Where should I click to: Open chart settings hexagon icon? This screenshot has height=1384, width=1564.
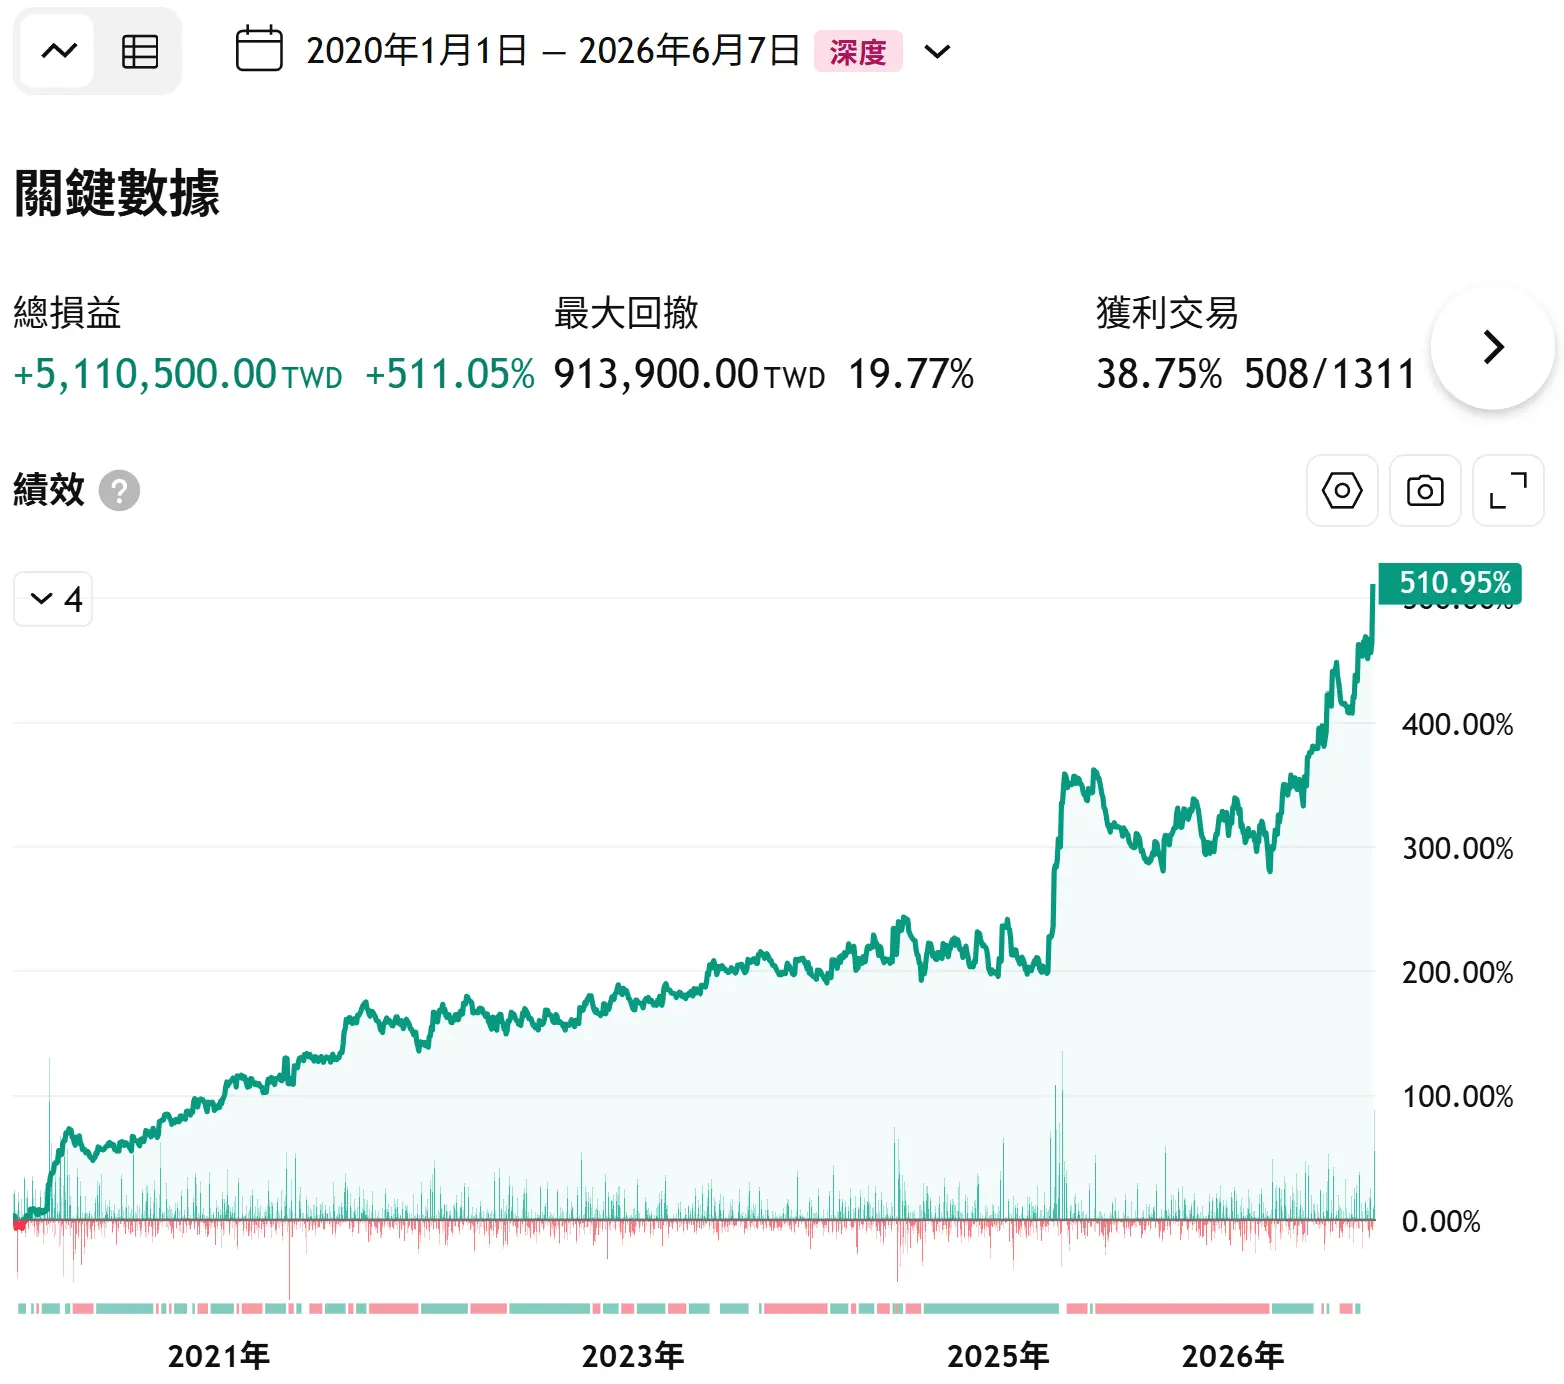click(1342, 491)
